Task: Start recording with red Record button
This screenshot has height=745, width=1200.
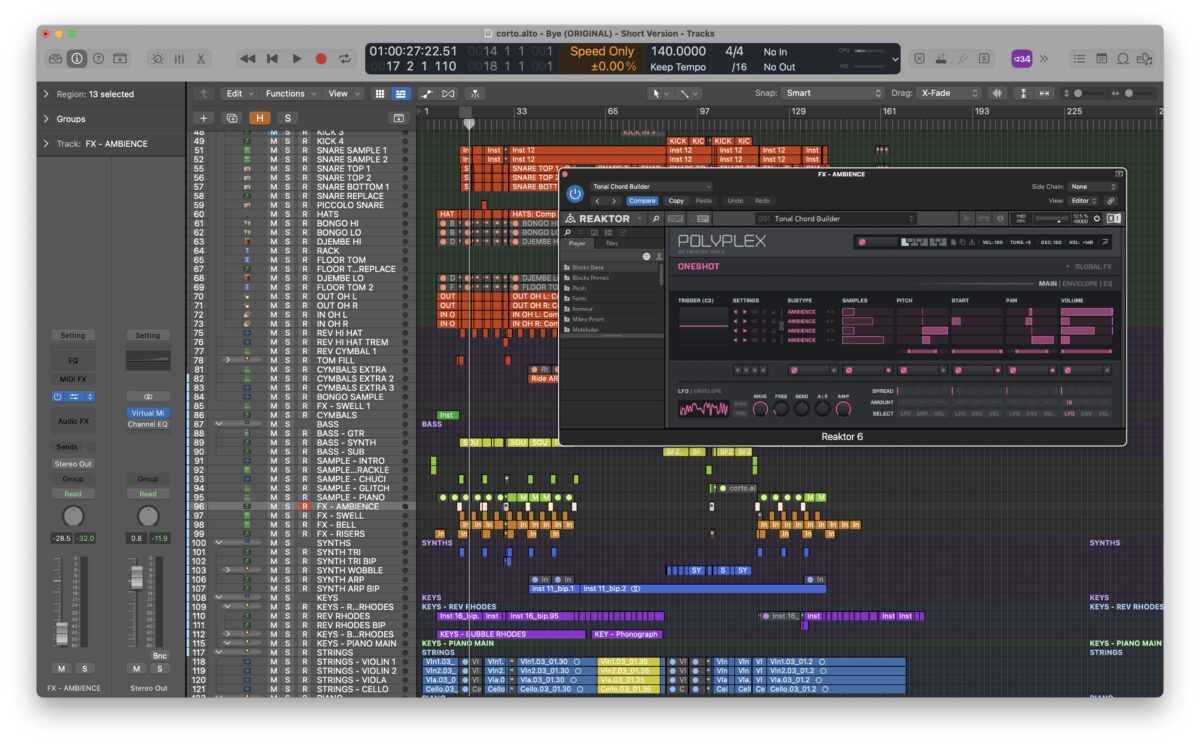Action: [321, 59]
